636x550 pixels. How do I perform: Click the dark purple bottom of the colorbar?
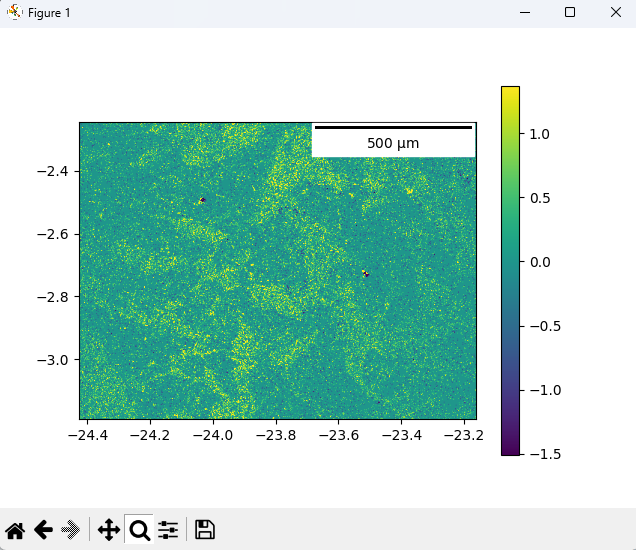pos(510,450)
